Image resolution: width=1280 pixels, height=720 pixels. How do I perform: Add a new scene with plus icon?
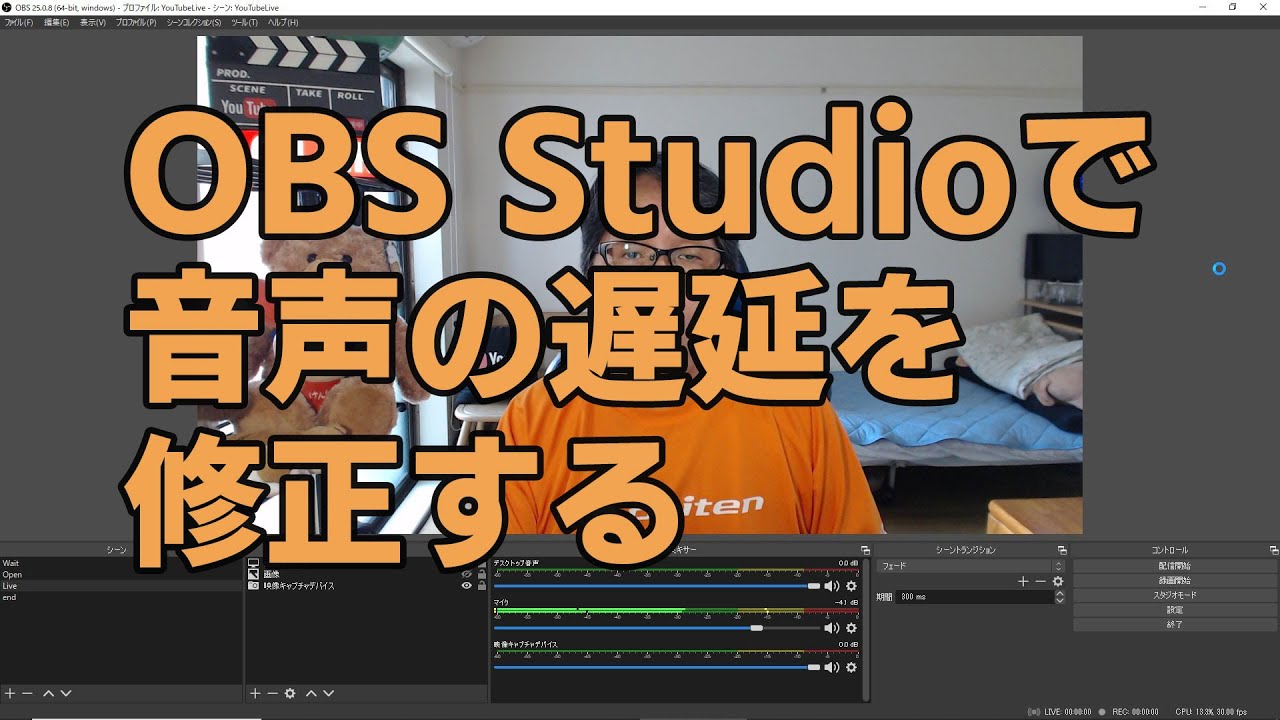pyautogui.click(x=10, y=693)
